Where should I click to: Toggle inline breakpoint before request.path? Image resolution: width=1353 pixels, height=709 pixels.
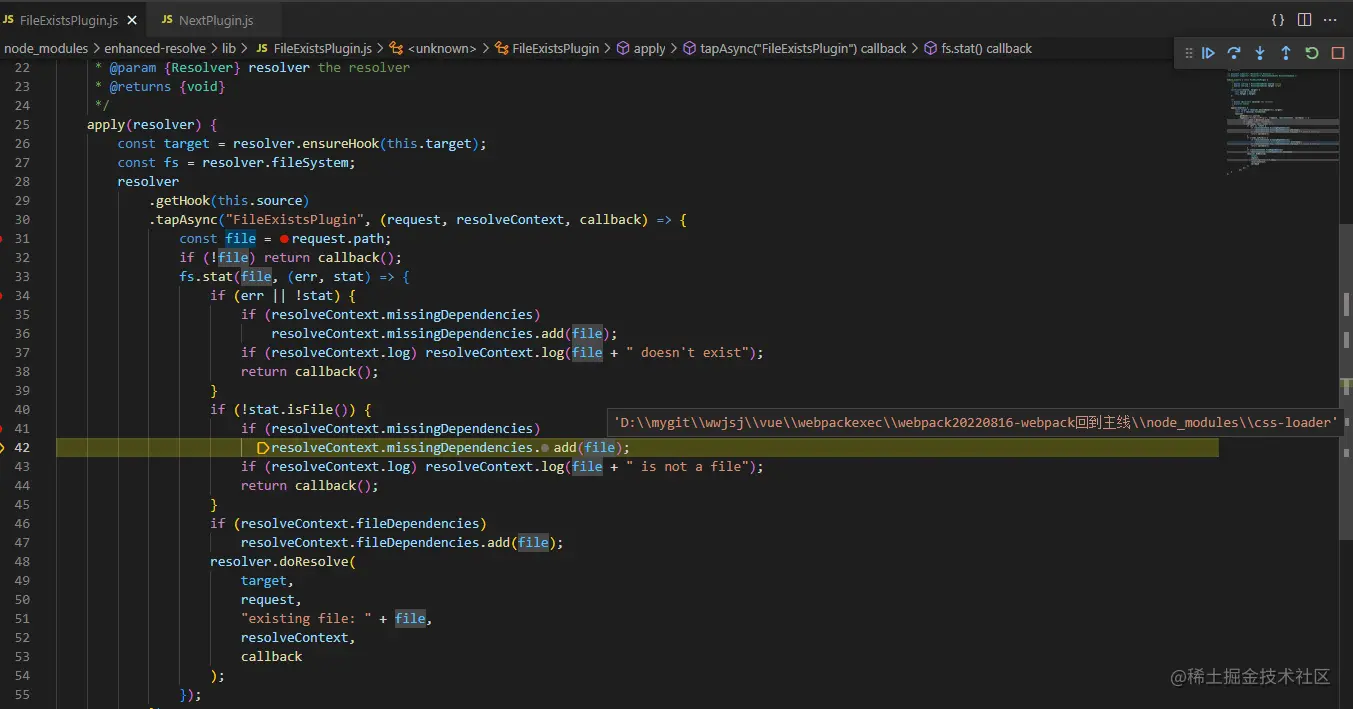click(284, 239)
